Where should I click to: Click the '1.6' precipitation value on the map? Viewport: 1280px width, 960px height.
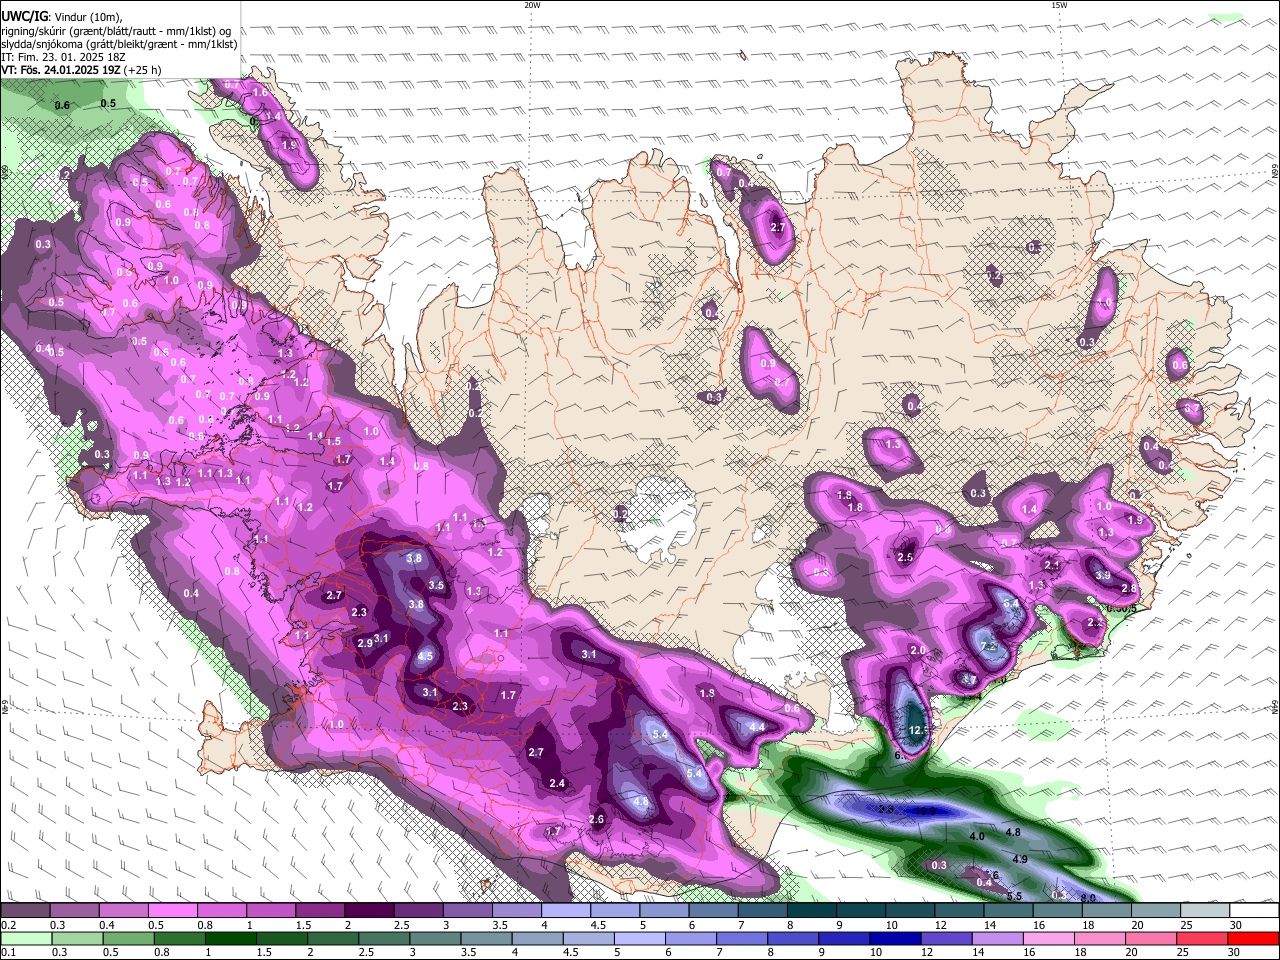click(260, 92)
